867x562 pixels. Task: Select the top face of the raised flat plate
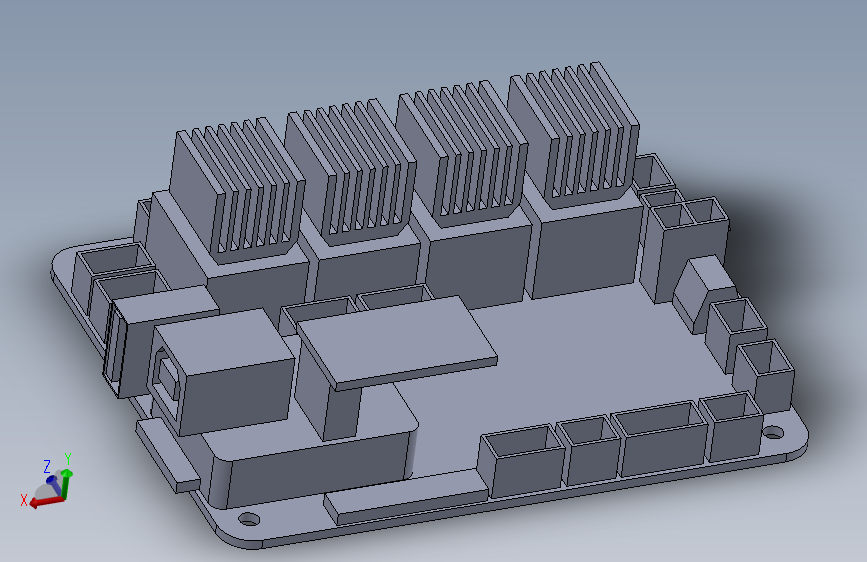click(396, 340)
